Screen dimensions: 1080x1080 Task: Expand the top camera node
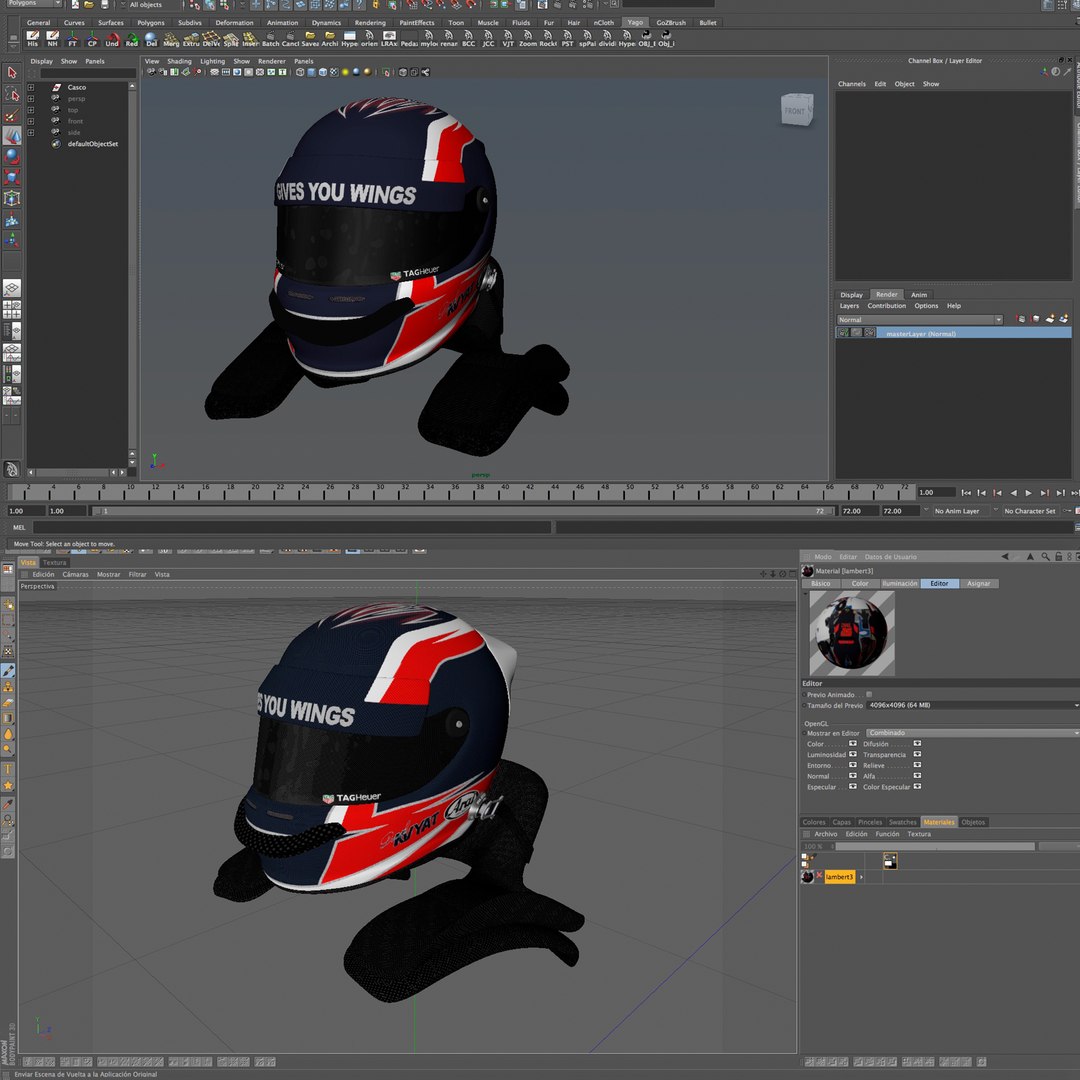[31, 110]
